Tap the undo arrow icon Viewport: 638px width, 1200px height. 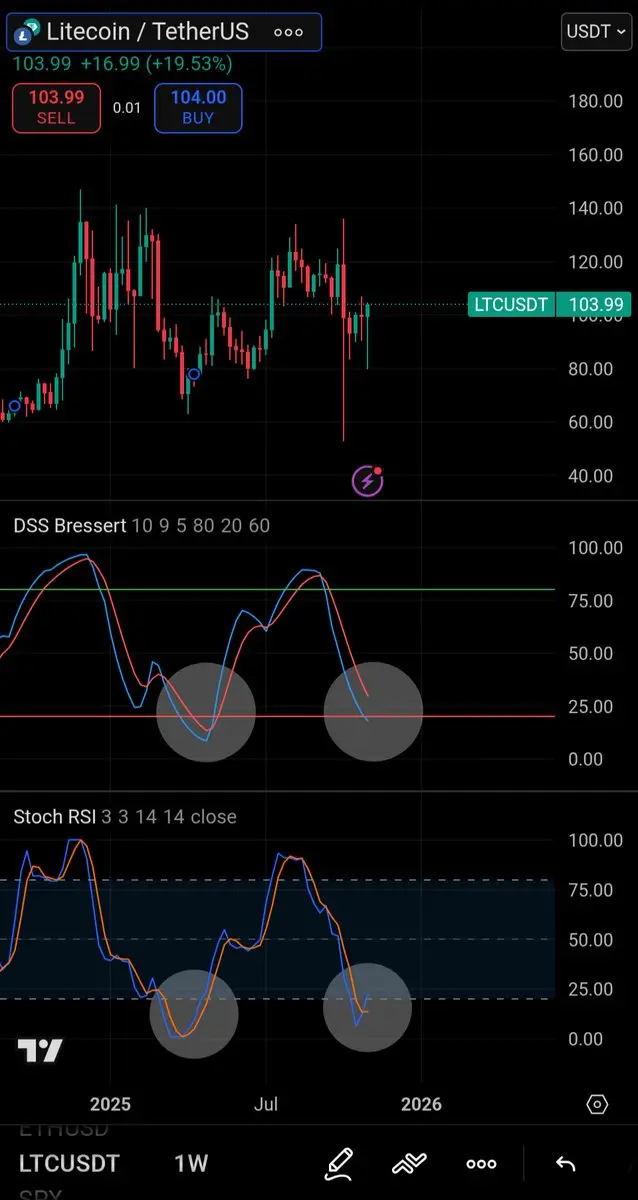[565, 1164]
